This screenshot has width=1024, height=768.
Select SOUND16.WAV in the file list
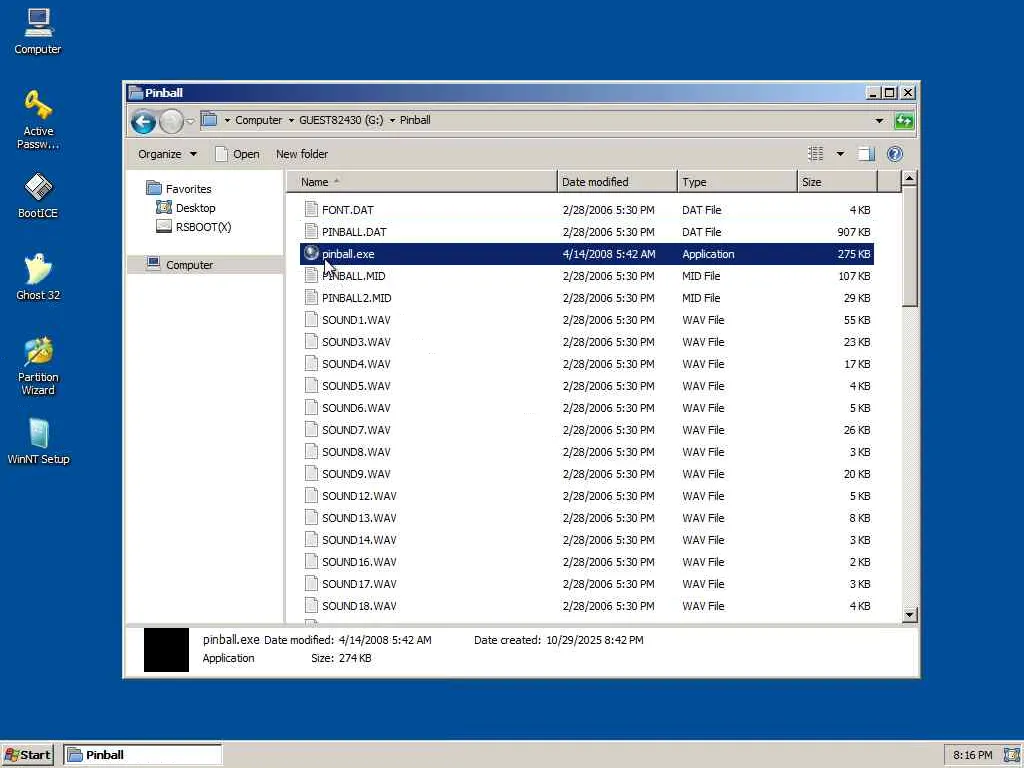359,562
